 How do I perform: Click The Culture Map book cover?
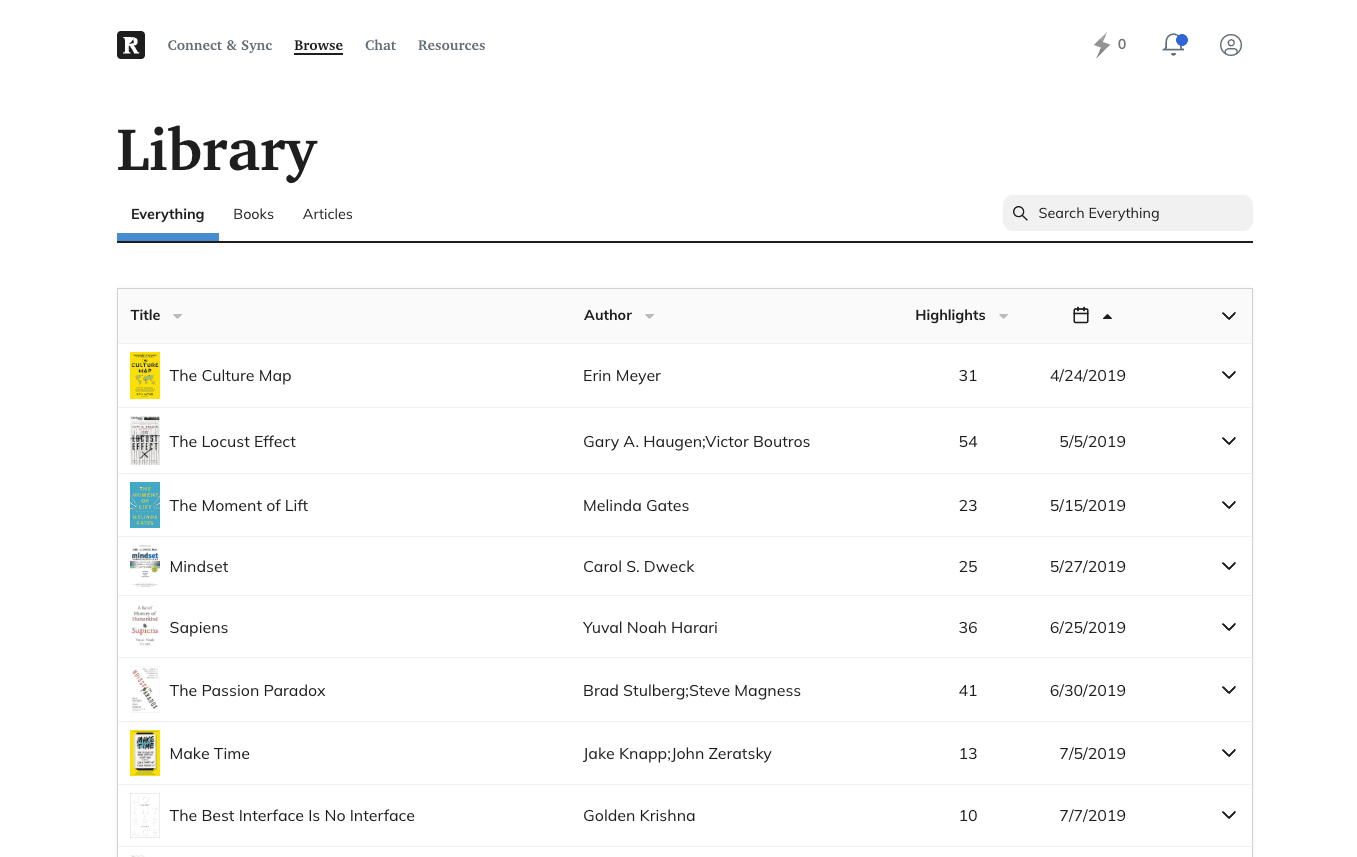pos(145,376)
